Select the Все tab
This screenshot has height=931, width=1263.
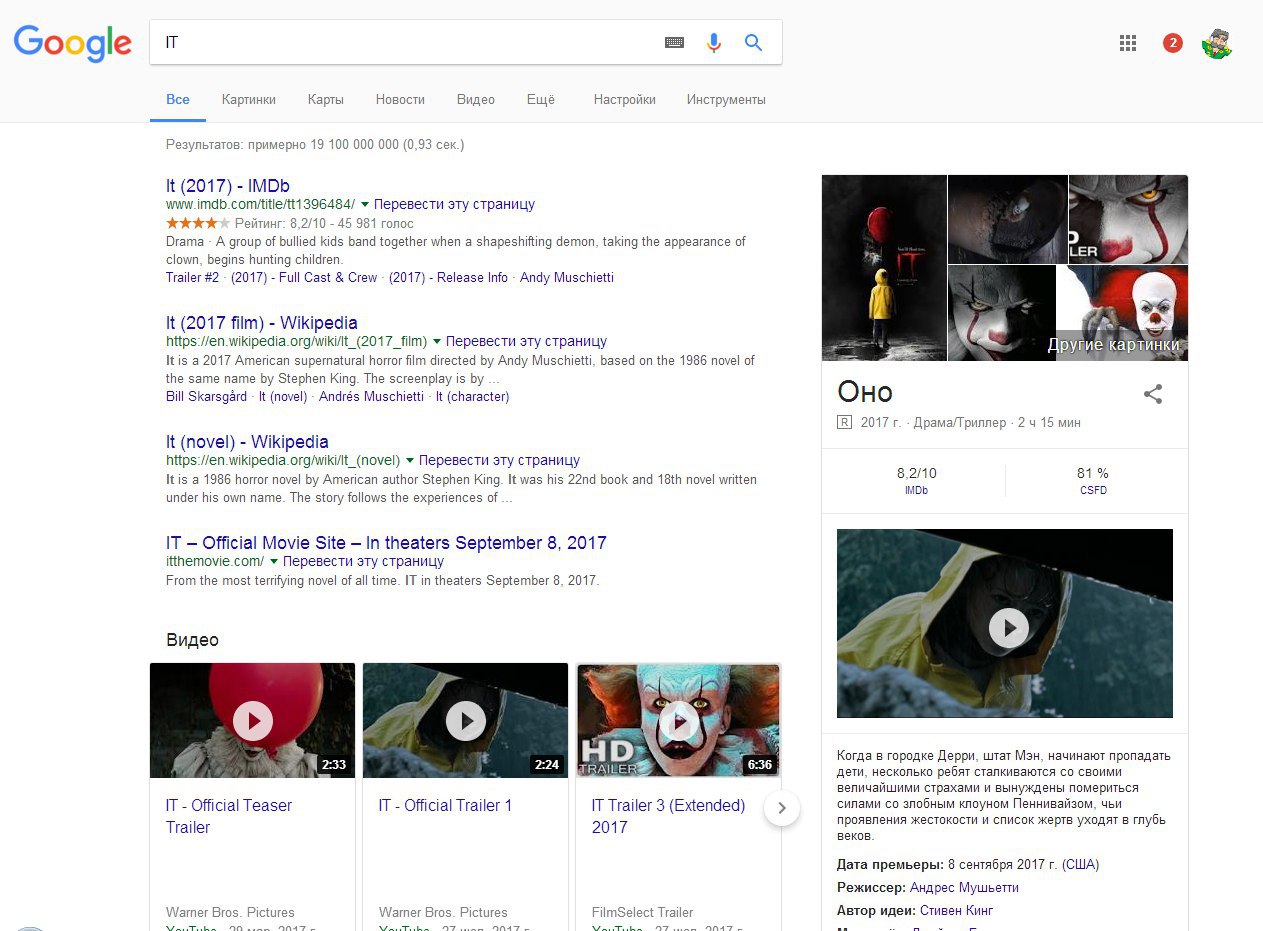(x=178, y=100)
